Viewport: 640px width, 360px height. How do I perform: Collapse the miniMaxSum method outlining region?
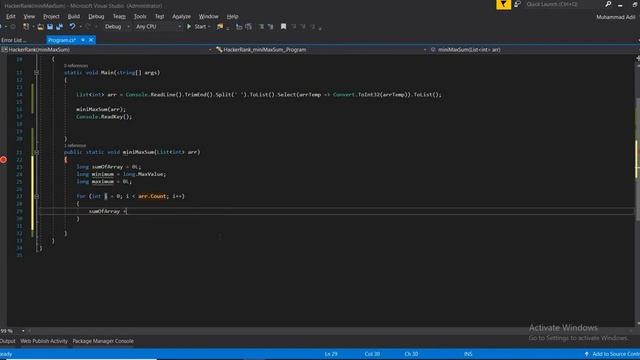pos(36,152)
